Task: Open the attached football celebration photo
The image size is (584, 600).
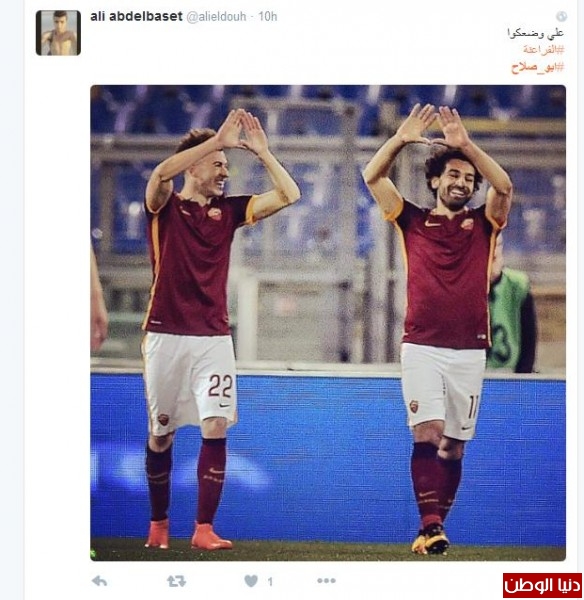Action: click(328, 323)
